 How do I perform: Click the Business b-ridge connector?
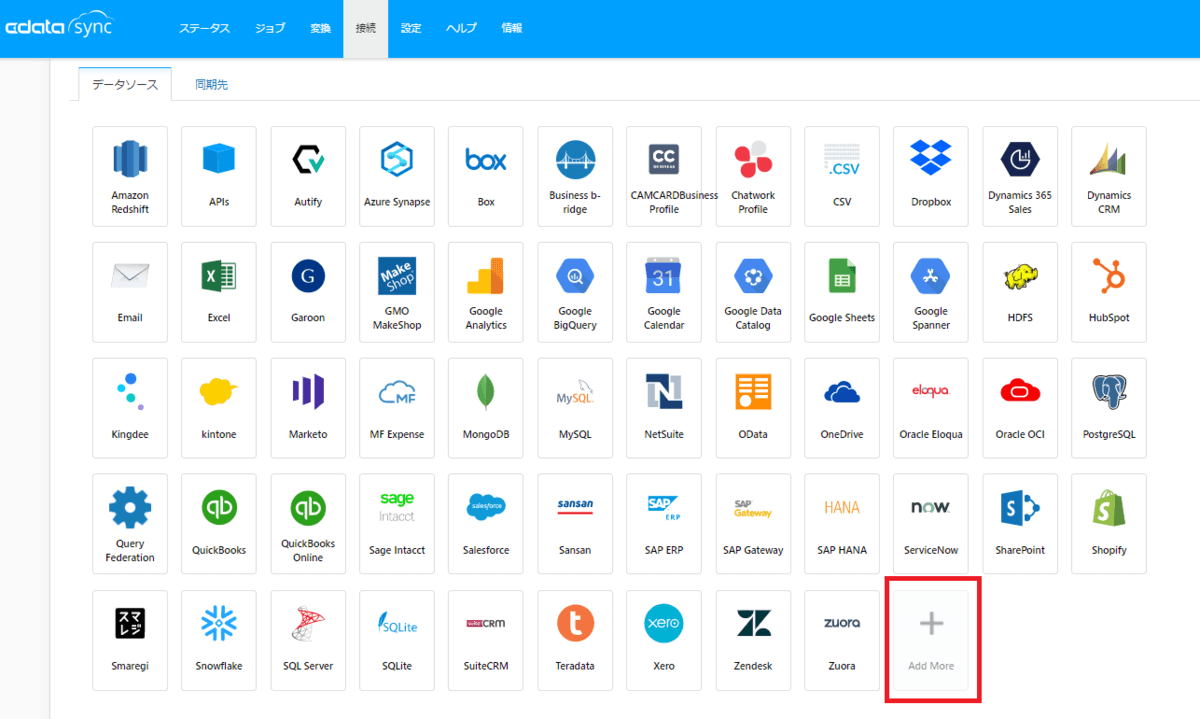pyautogui.click(x=575, y=176)
